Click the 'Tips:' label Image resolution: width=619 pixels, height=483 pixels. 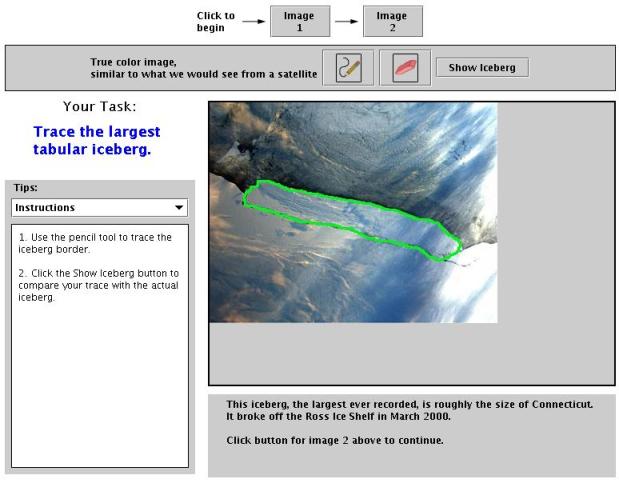click(26, 187)
